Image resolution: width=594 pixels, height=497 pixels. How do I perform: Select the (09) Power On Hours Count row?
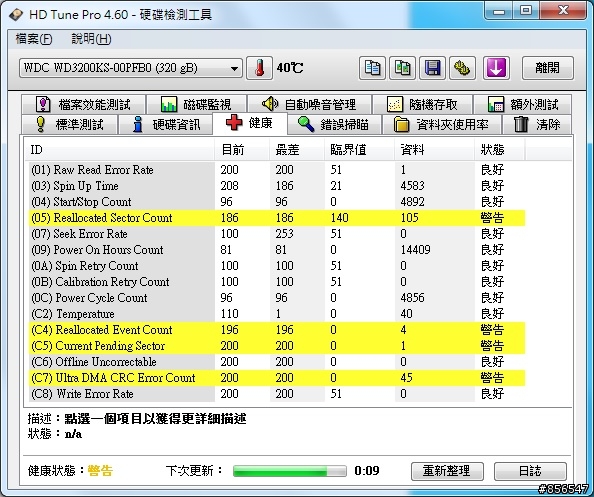pos(277,250)
